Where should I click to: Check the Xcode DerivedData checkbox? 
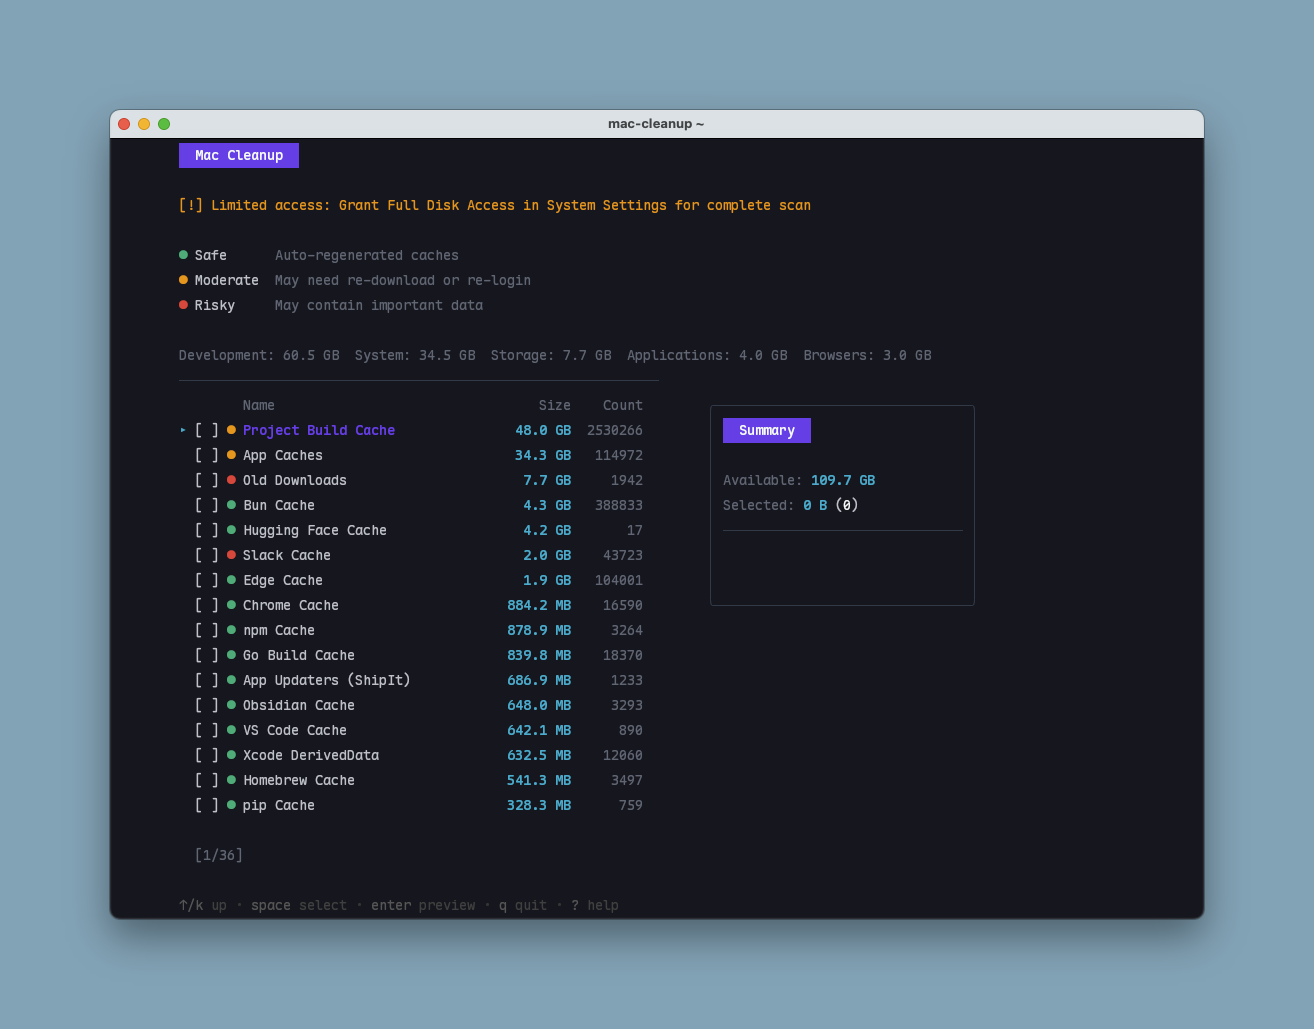206,755
